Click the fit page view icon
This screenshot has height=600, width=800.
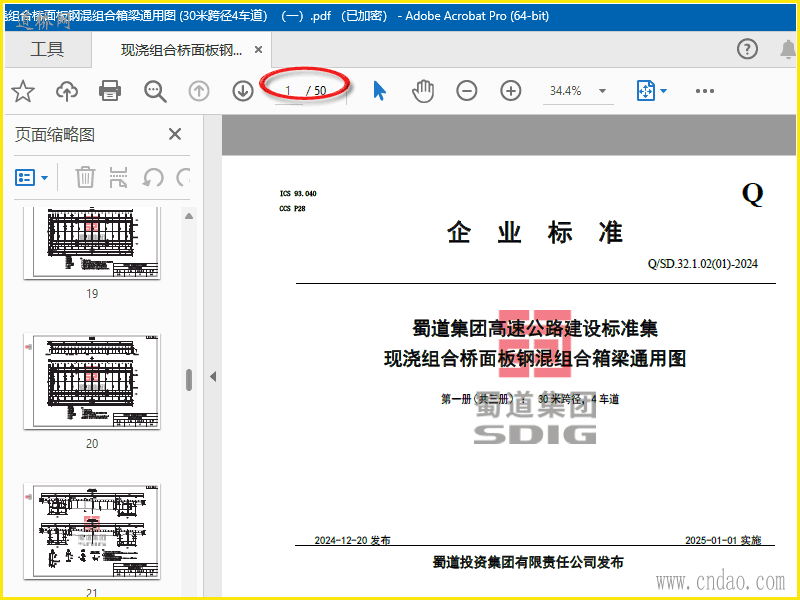645,91
